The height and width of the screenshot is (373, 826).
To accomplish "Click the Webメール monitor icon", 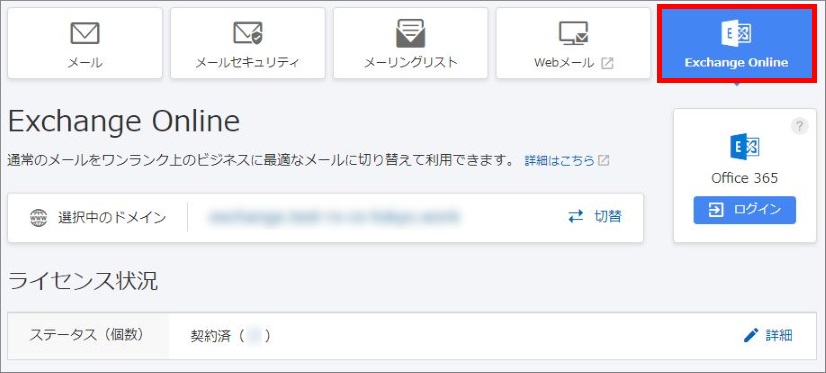I will pos(573,33).
